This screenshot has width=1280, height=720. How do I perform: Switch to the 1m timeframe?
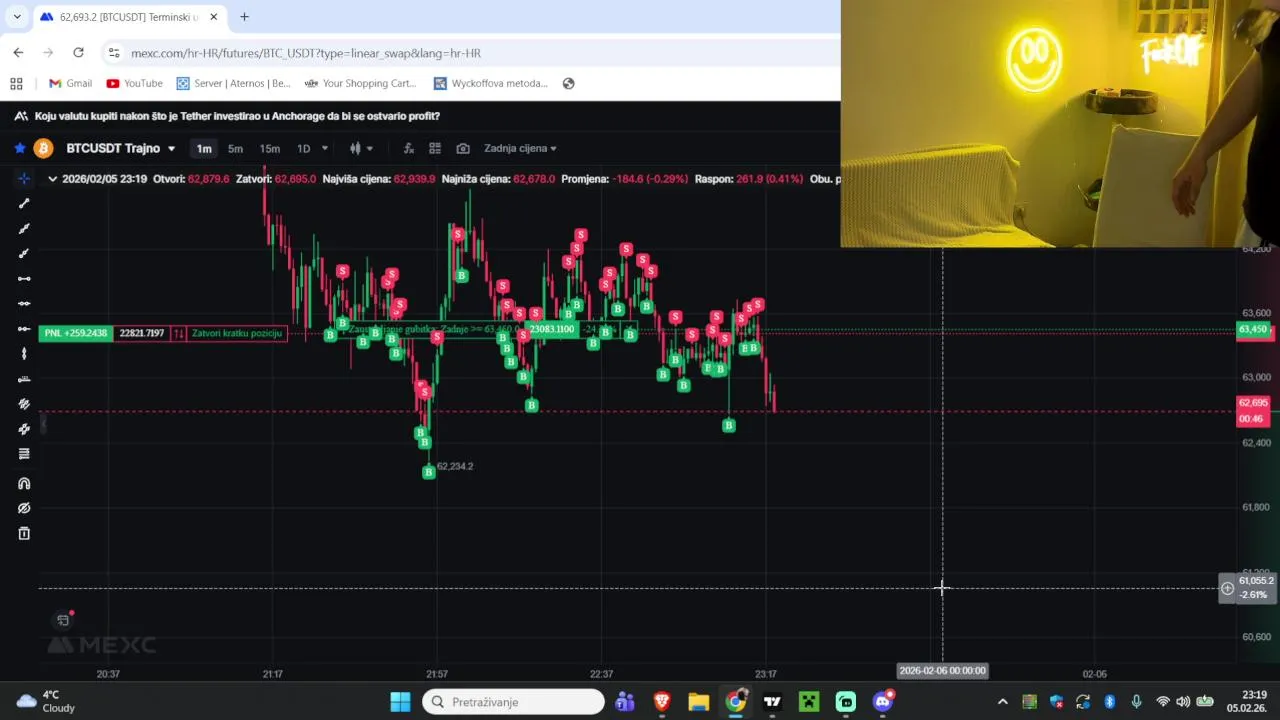tap(204, 148)
